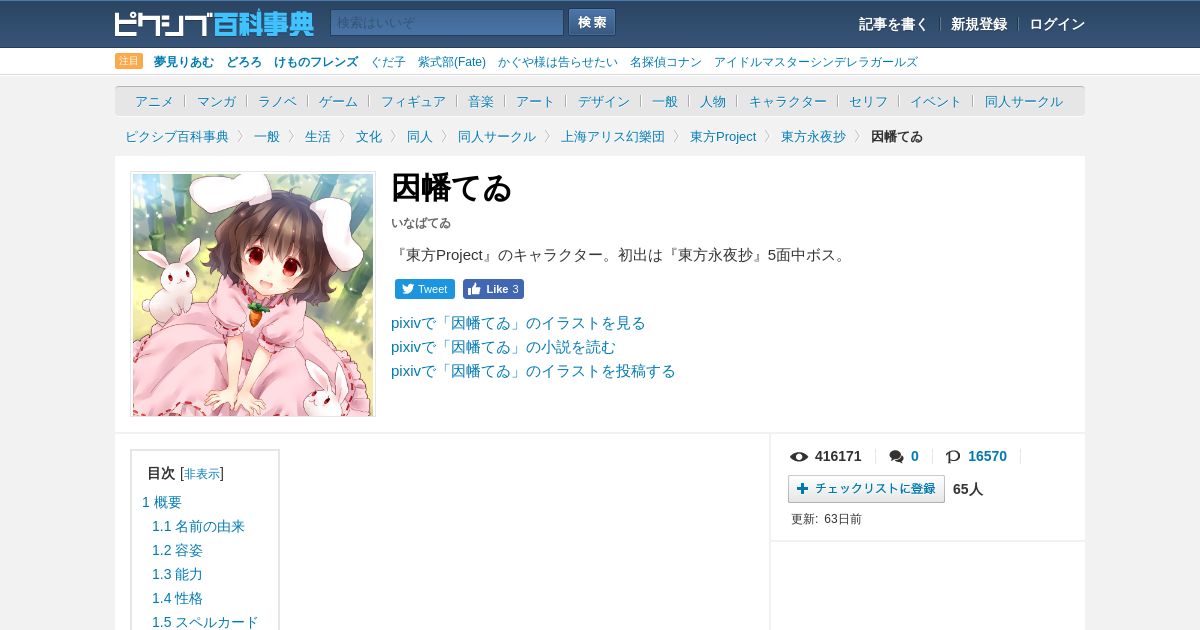1200x630 pixels.
Task: Click the eye view-count icon
Action: pyautogui.click(x=799, y=457)
